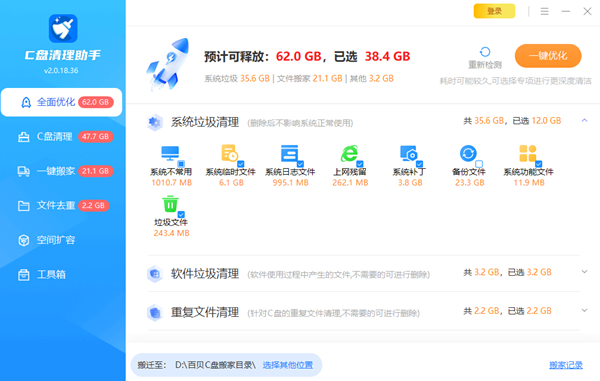This screenshot has width=600, height=381.
Task: Click the version text v2.0.18.36
Action: tap(61, 70)
